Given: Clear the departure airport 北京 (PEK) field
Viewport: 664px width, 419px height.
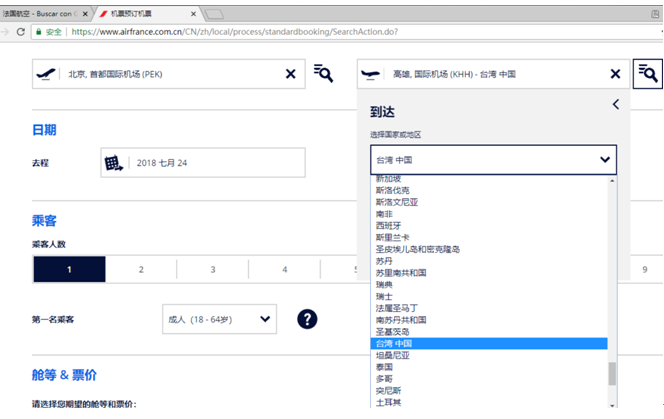Looking at the screenshot, I should tap(291, 74).
